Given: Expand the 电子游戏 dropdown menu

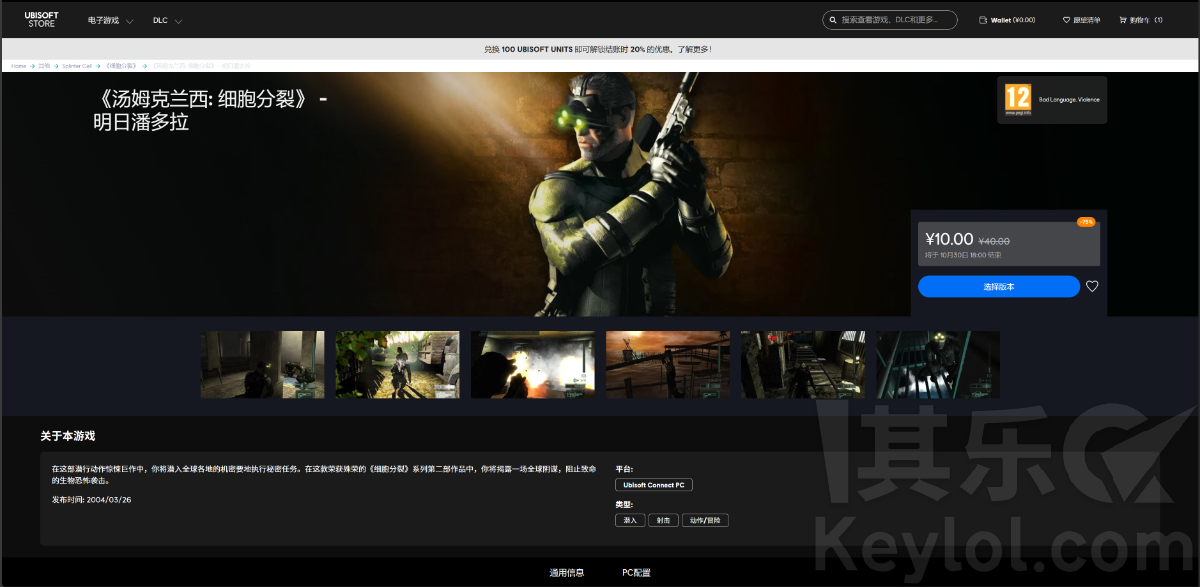Looking at the screenshot, I should coord(110,20).
